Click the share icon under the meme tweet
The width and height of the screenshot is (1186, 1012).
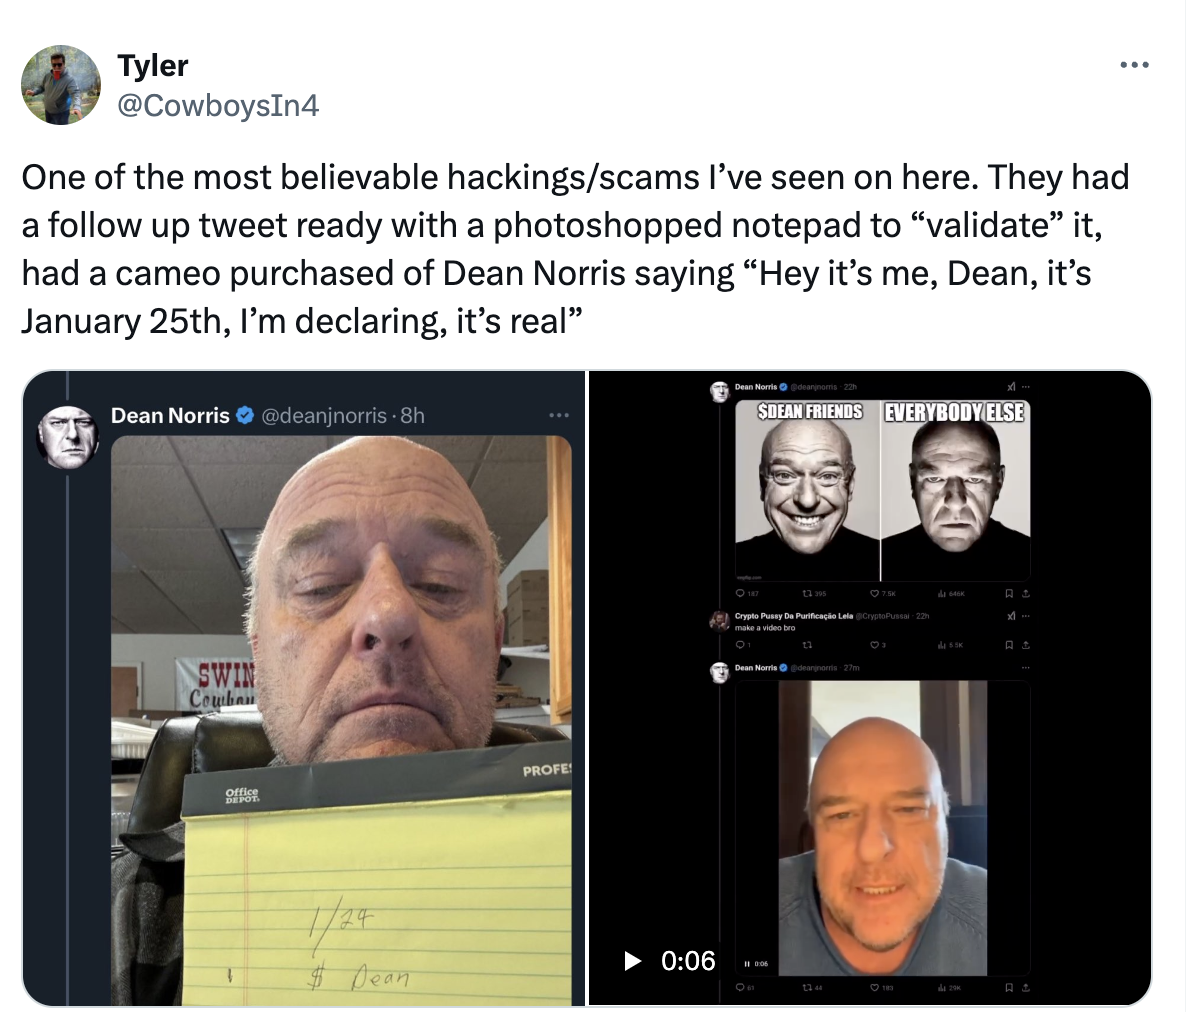pyautogui.click(x=1026, y=594)
